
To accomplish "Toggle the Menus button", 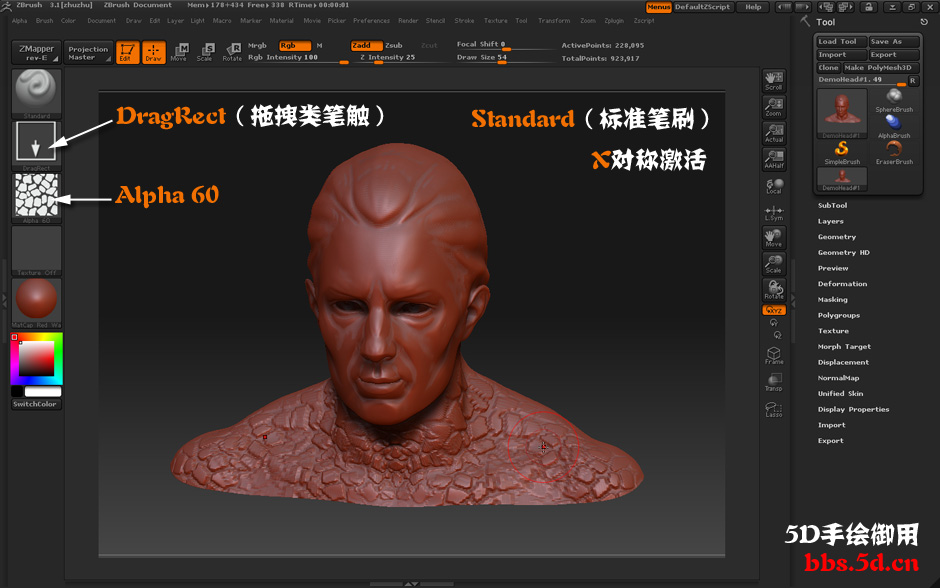I will point(659,7).
